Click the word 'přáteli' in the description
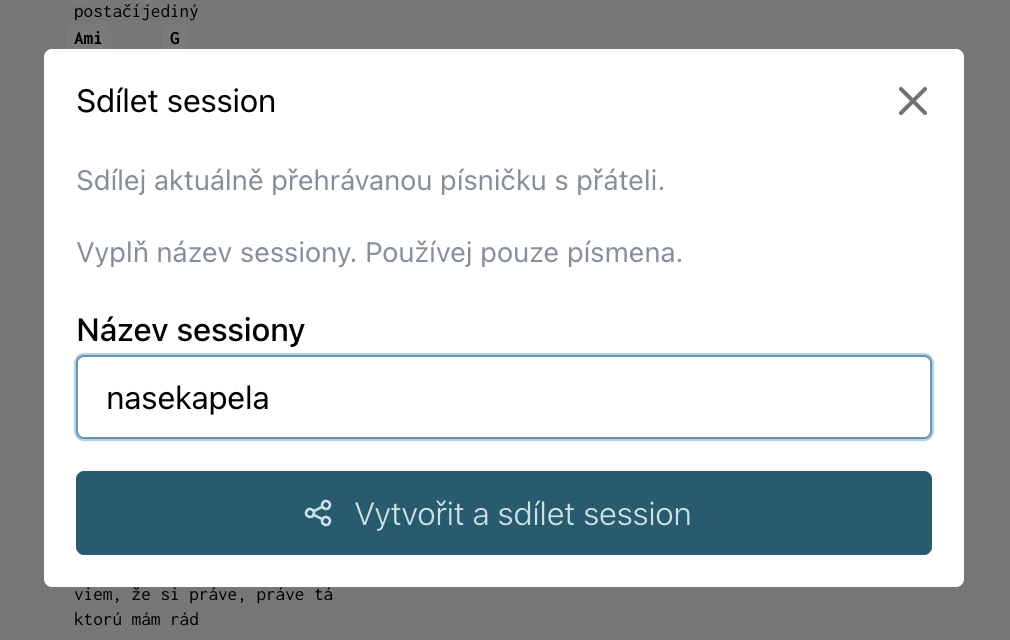This screenshot has height=640, width=1010. [616, 181]
